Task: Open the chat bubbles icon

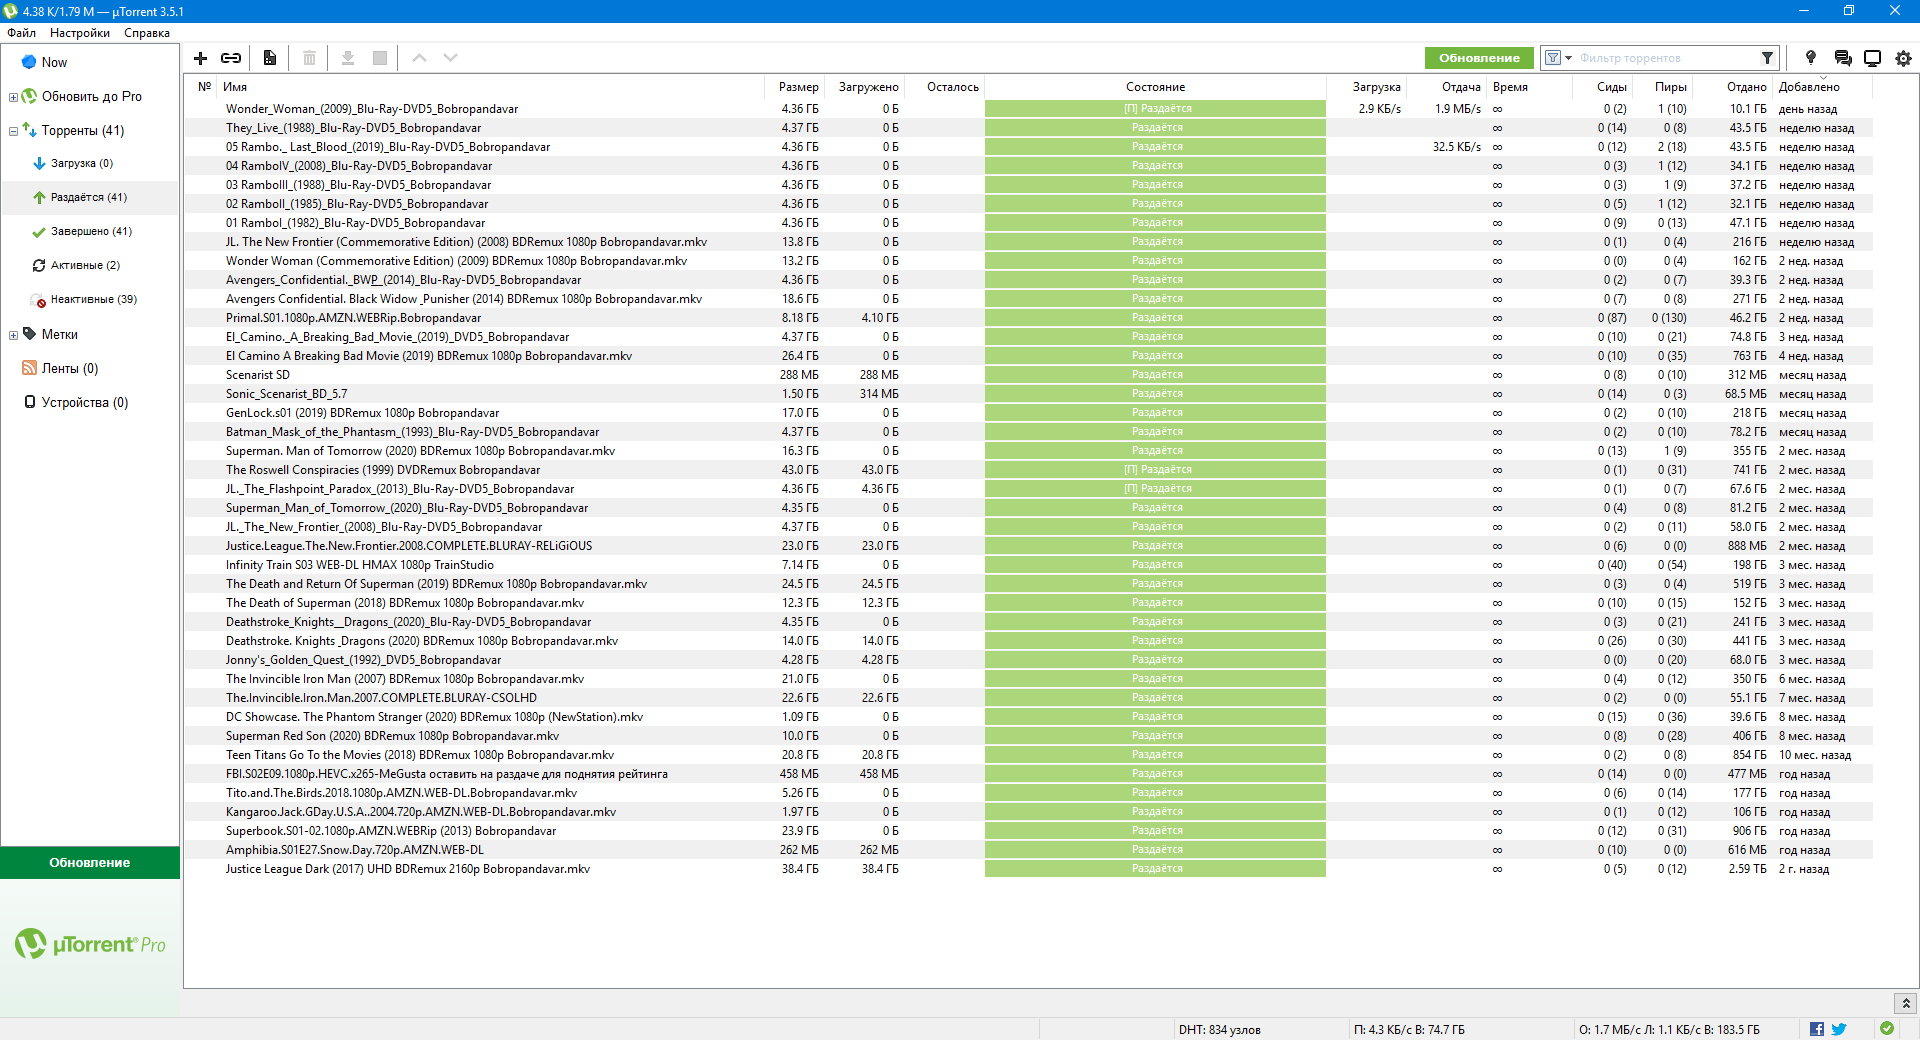Action: (1843, 58)
